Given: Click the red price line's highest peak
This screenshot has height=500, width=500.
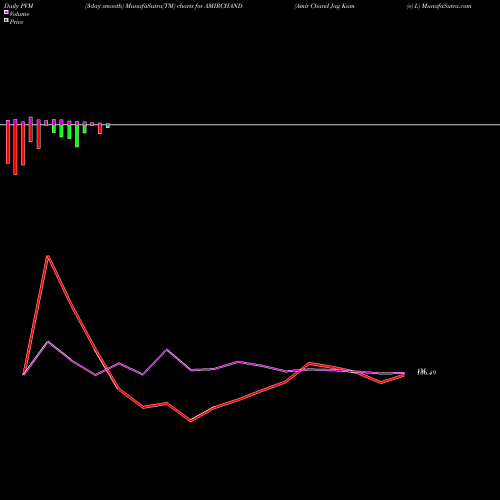Looking at the screenshot, I should 48,256.
